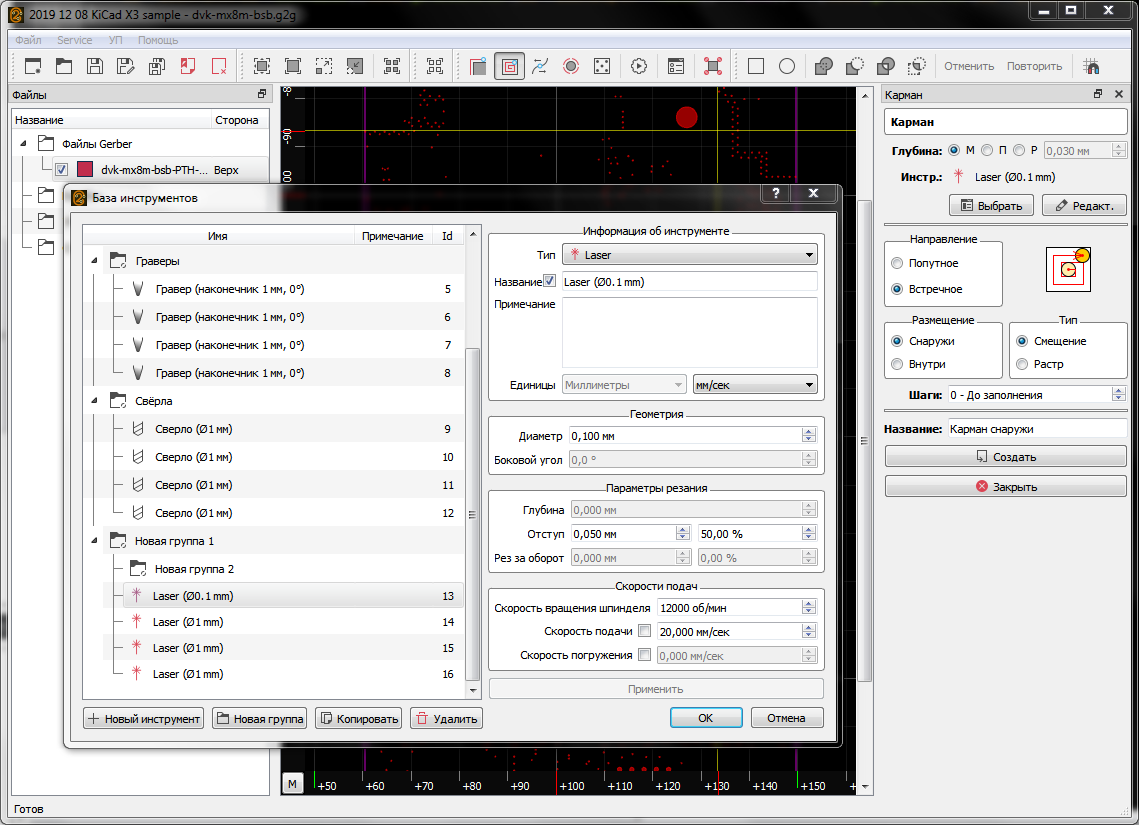Enable the Скорость подачи checkbox
This screenshot has width=1139, height=825.
645,631
